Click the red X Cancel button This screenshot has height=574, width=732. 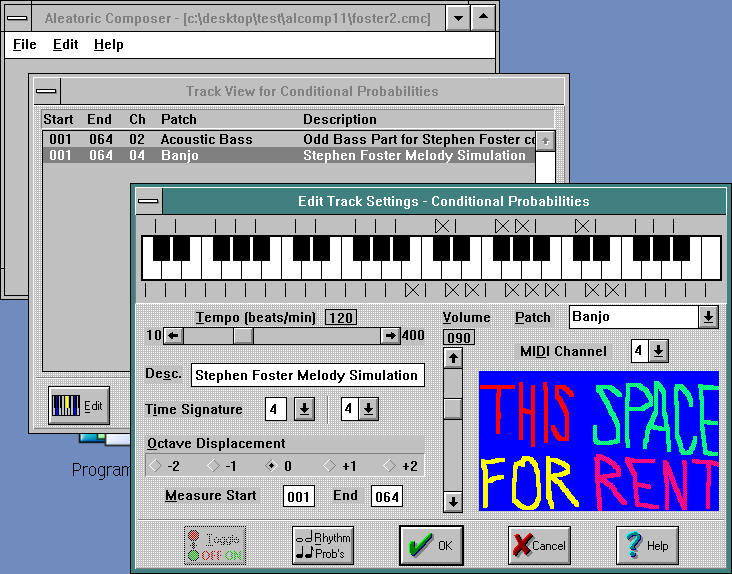point(538,545)
